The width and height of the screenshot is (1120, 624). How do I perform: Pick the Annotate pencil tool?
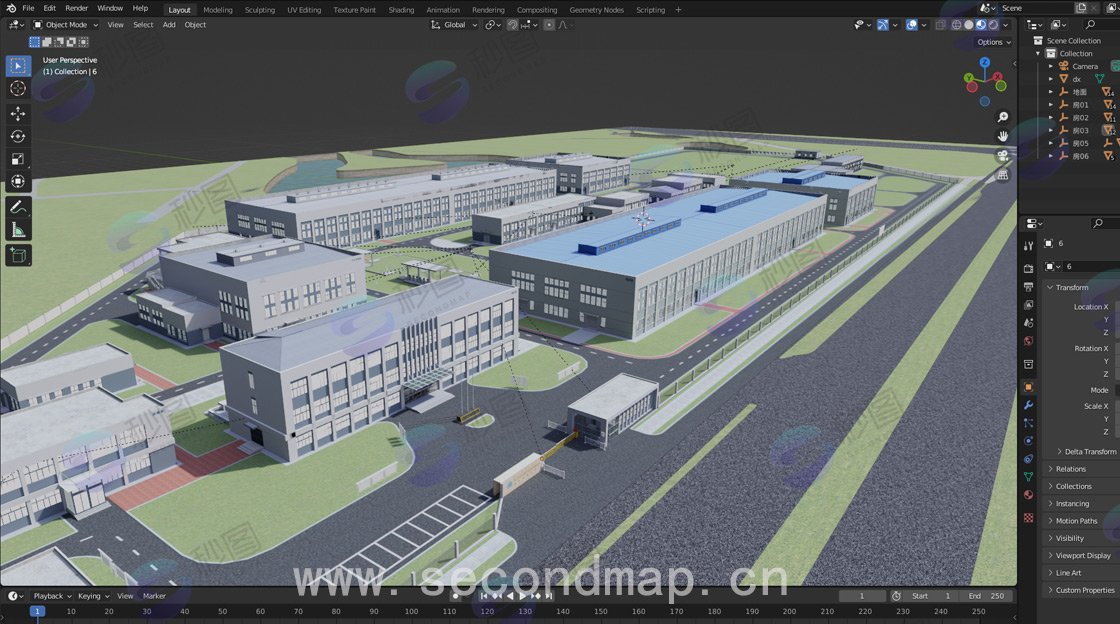click(18, 207)
